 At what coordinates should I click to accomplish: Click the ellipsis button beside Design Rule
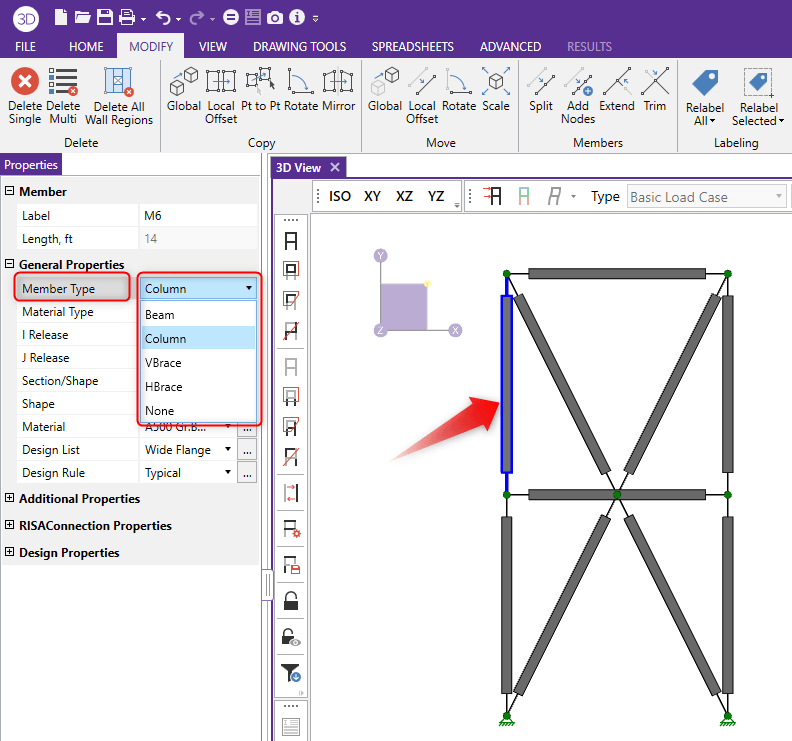tap(247, 473)
